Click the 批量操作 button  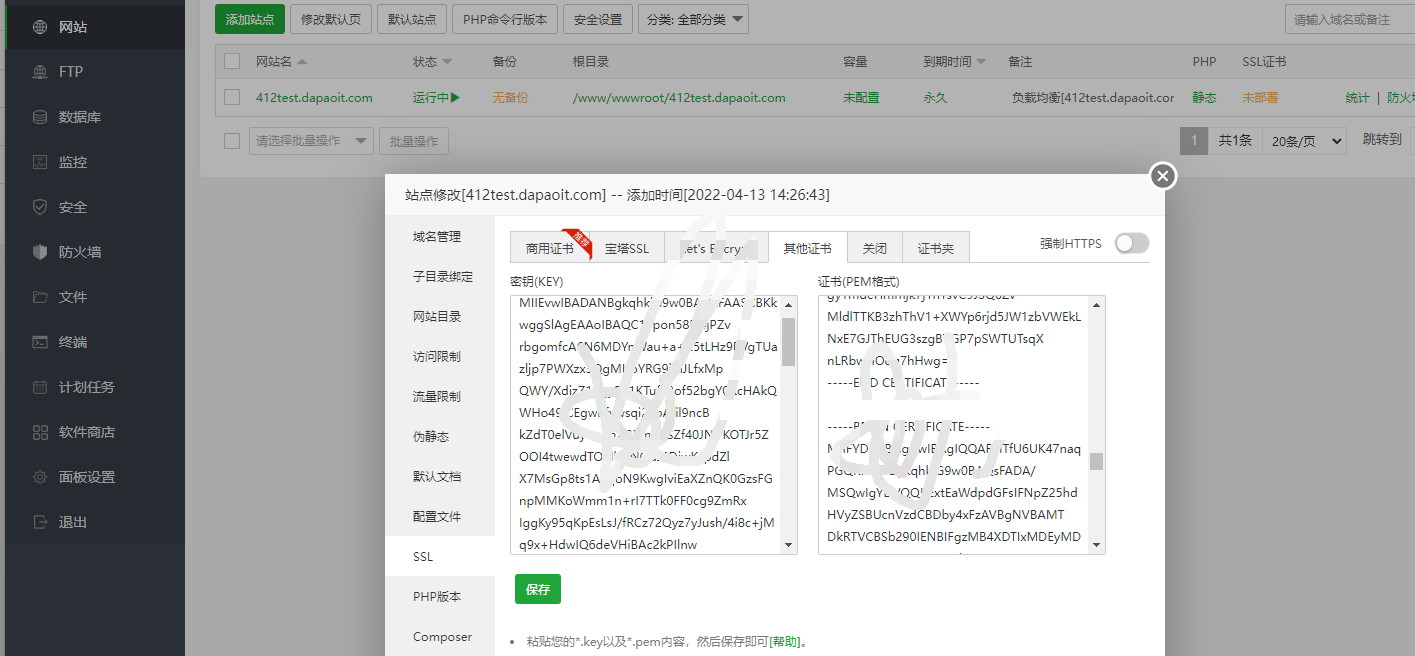(414, 141)
